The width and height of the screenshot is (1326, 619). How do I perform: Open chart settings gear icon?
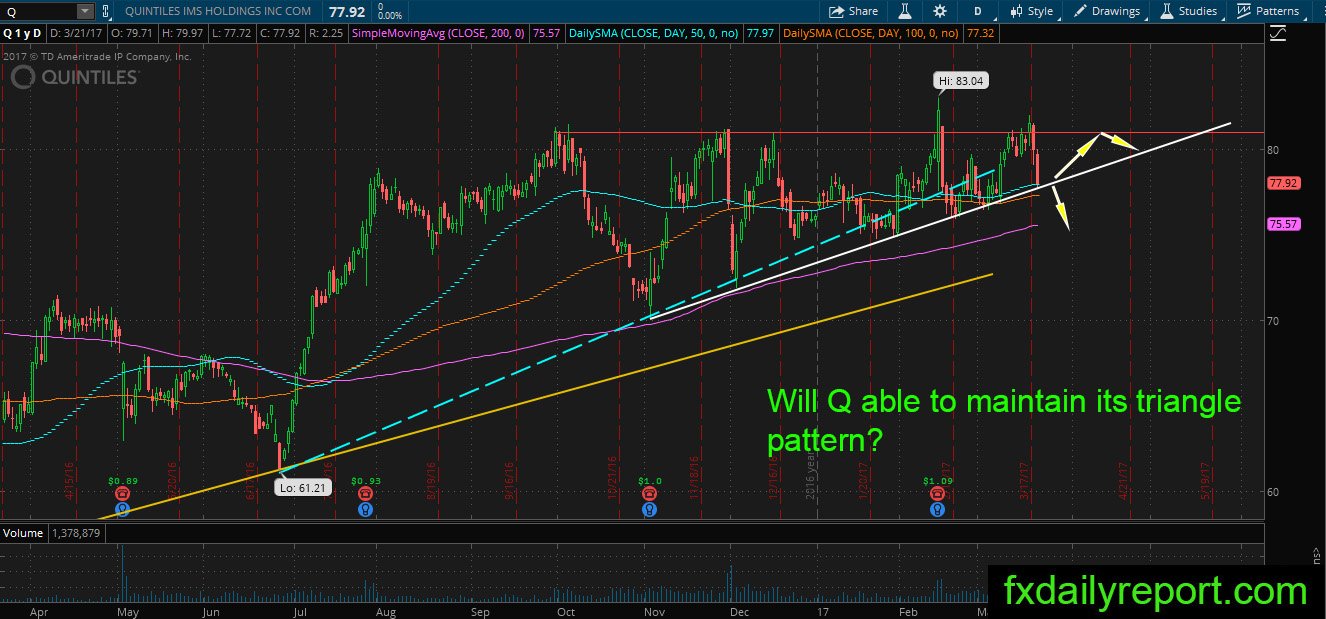(x=939, y=11)
